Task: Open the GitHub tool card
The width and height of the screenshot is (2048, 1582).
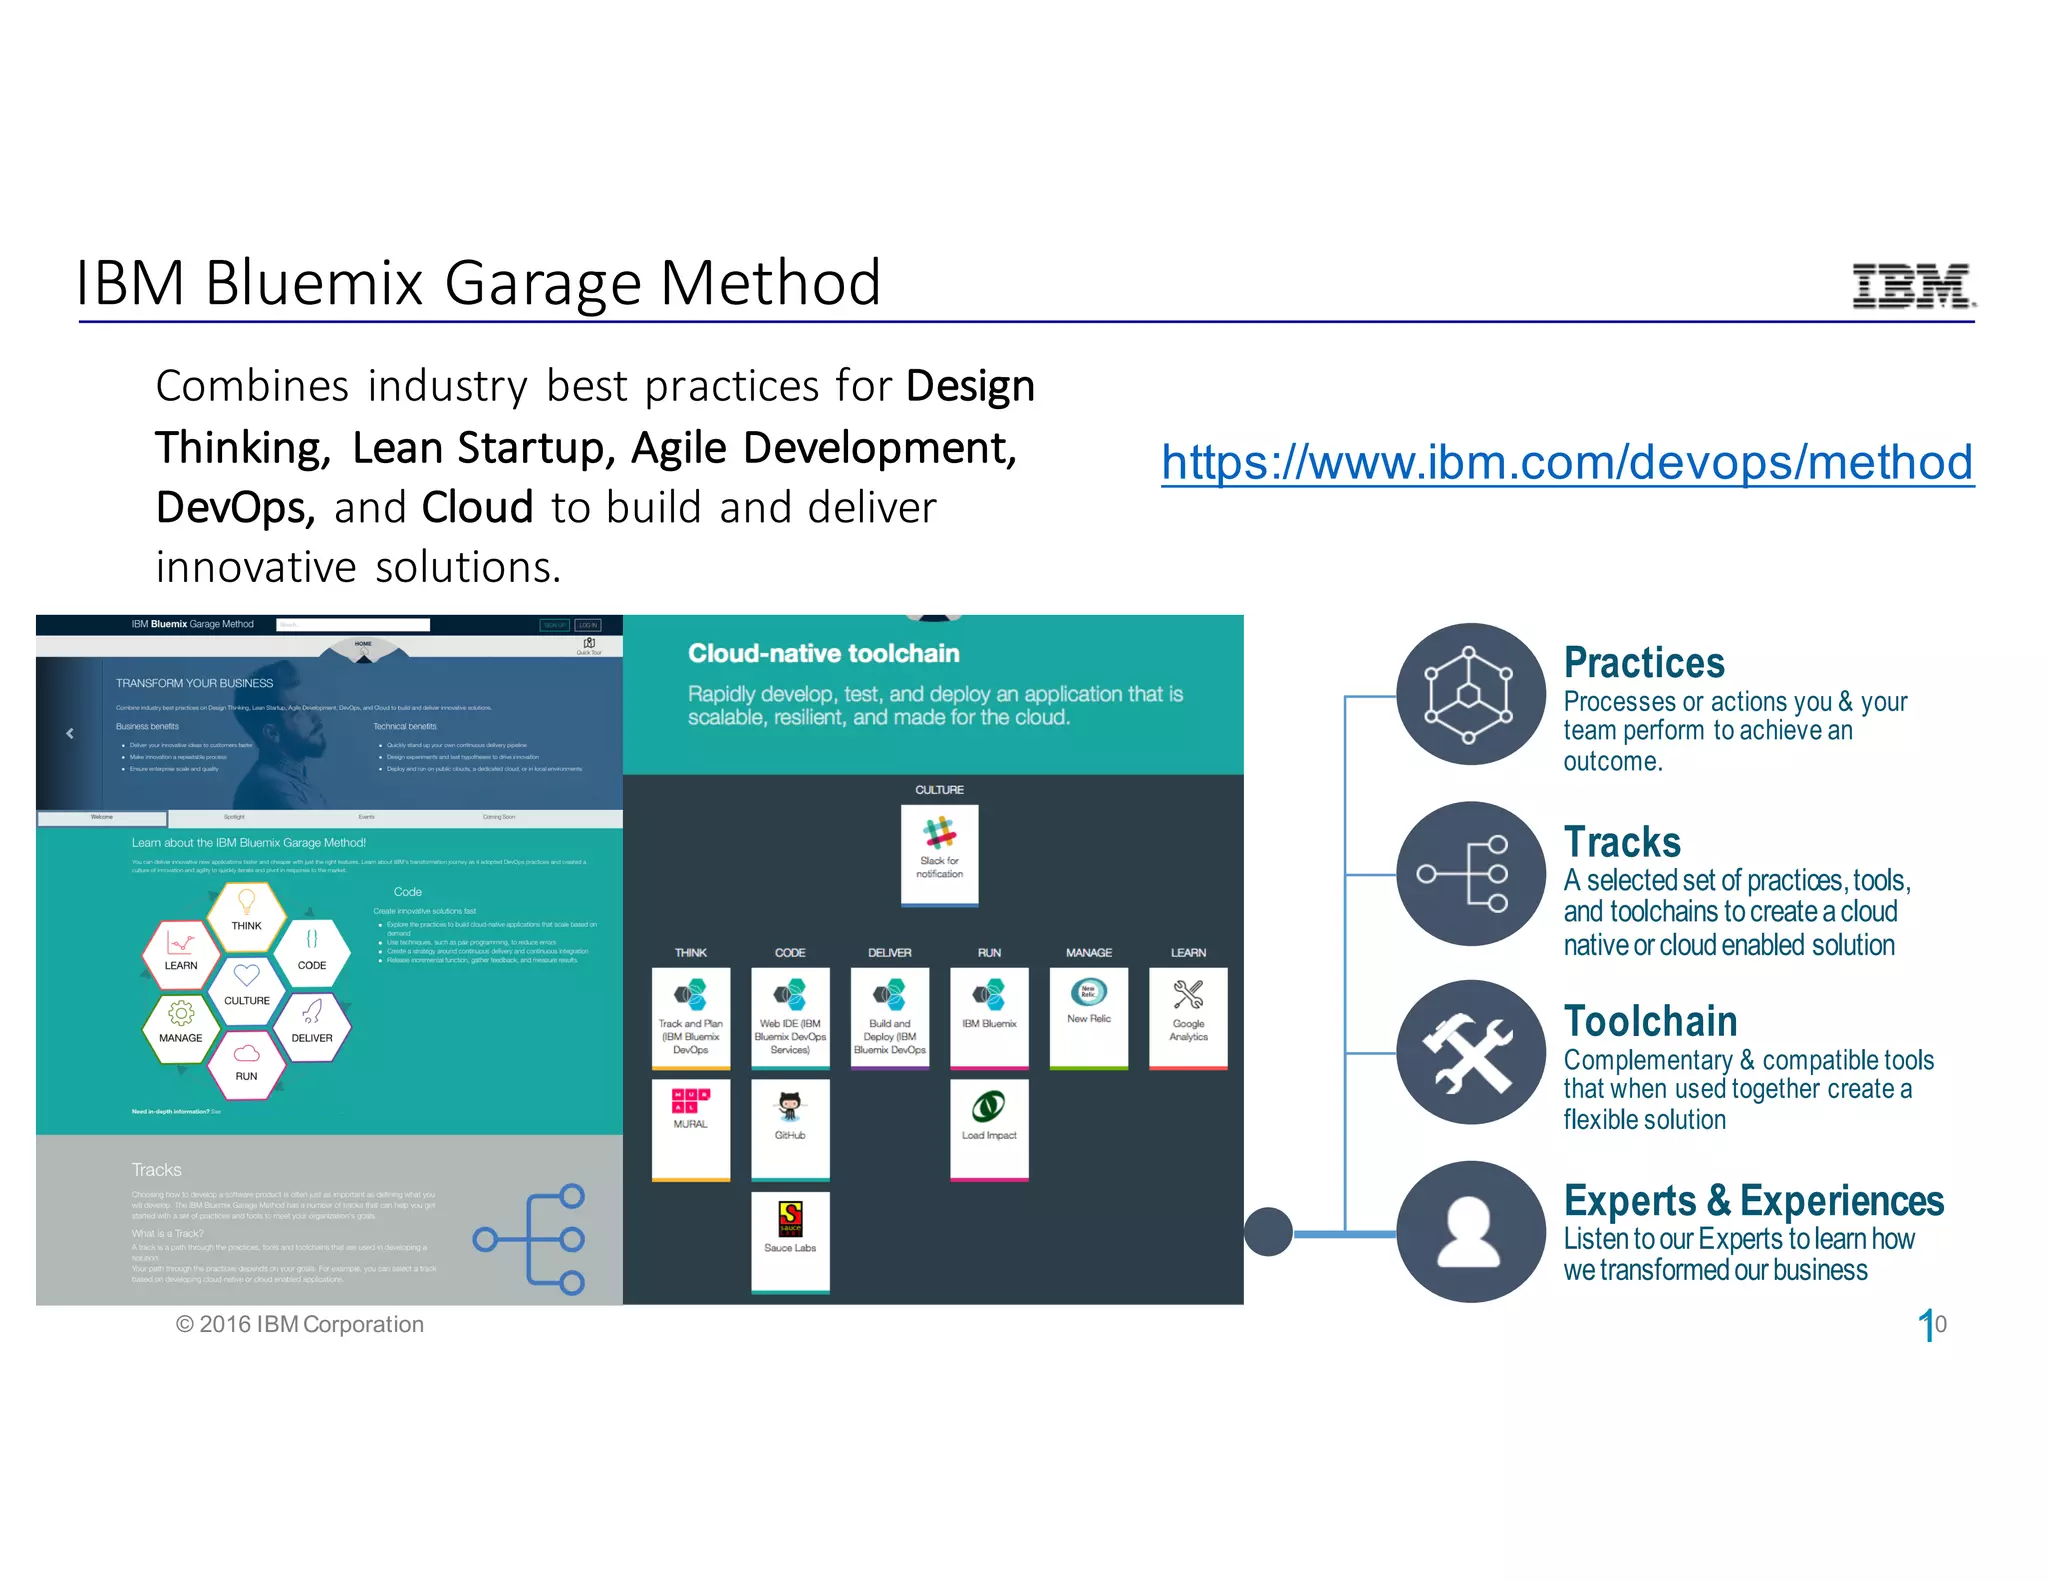Action: (x=790, y=1128)
